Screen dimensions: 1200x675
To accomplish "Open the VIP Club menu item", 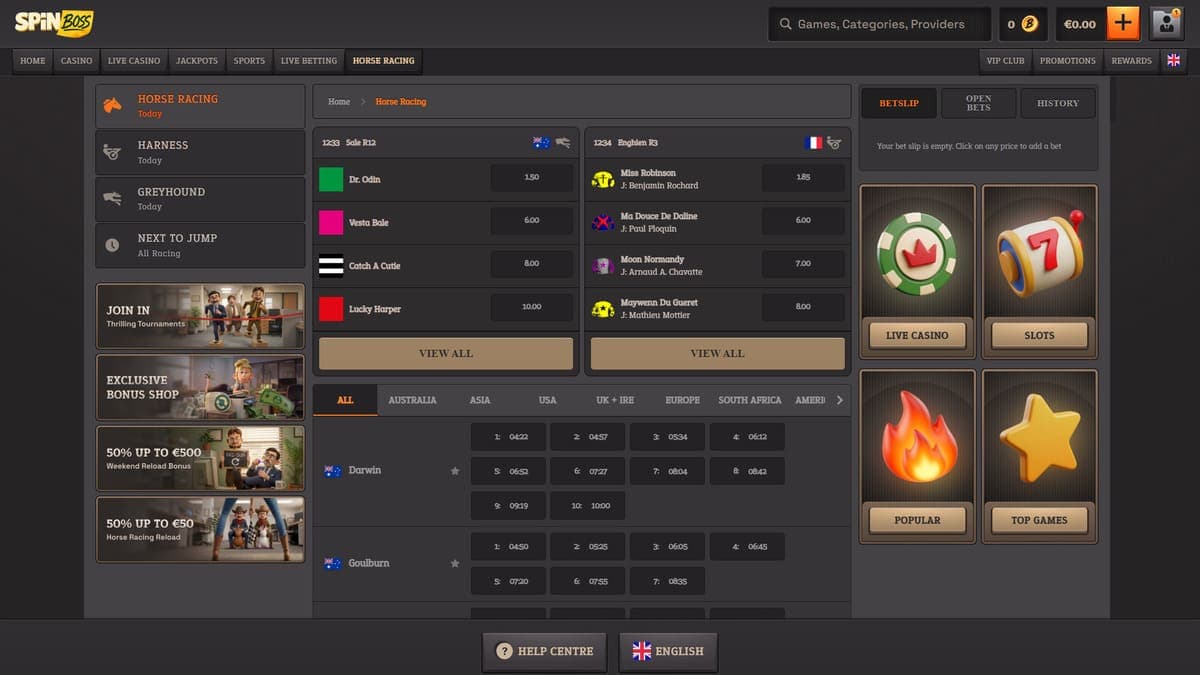I will 1005,61.
